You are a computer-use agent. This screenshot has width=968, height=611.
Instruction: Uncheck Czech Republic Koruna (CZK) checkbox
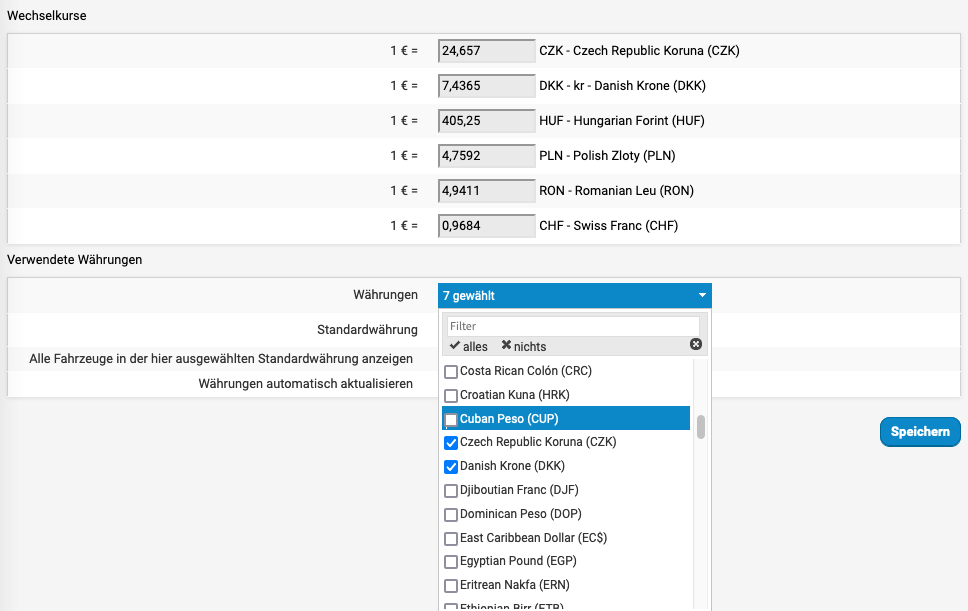(452, 442)
